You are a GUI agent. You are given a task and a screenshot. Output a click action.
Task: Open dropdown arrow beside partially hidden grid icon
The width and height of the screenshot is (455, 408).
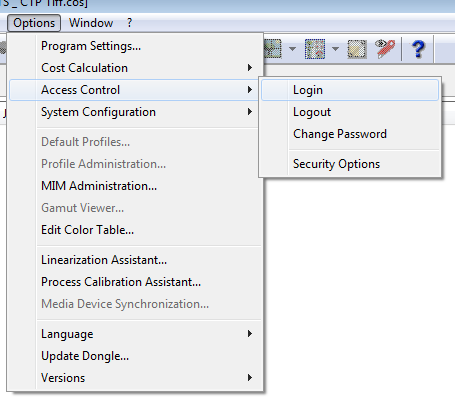(292, 49)
